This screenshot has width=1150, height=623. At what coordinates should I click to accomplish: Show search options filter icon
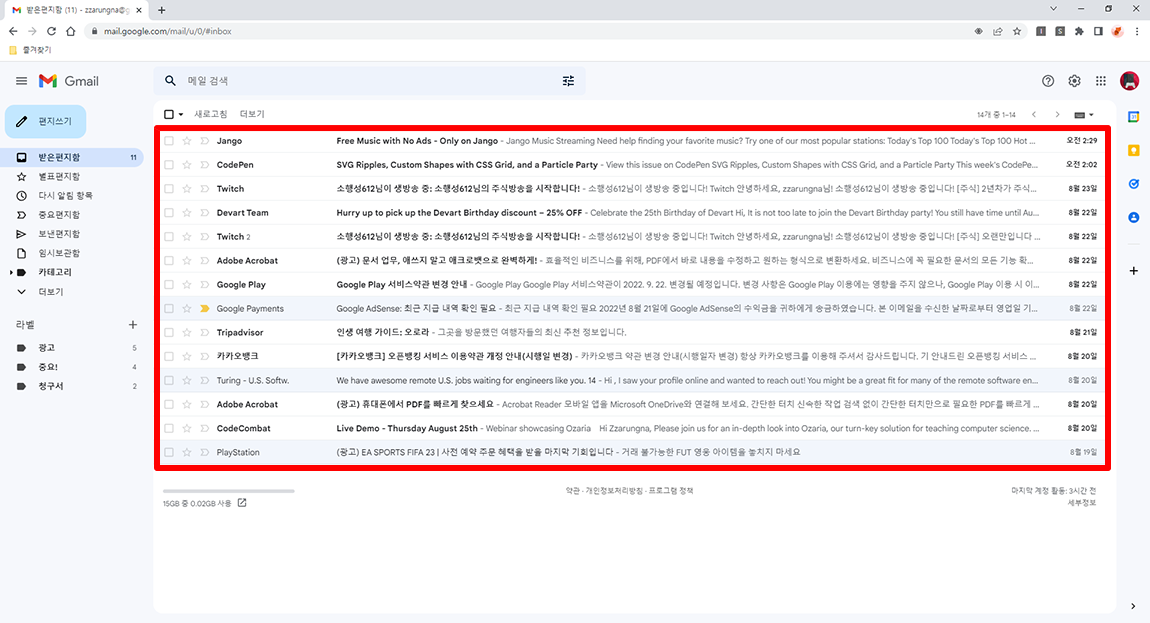point(568,81)
